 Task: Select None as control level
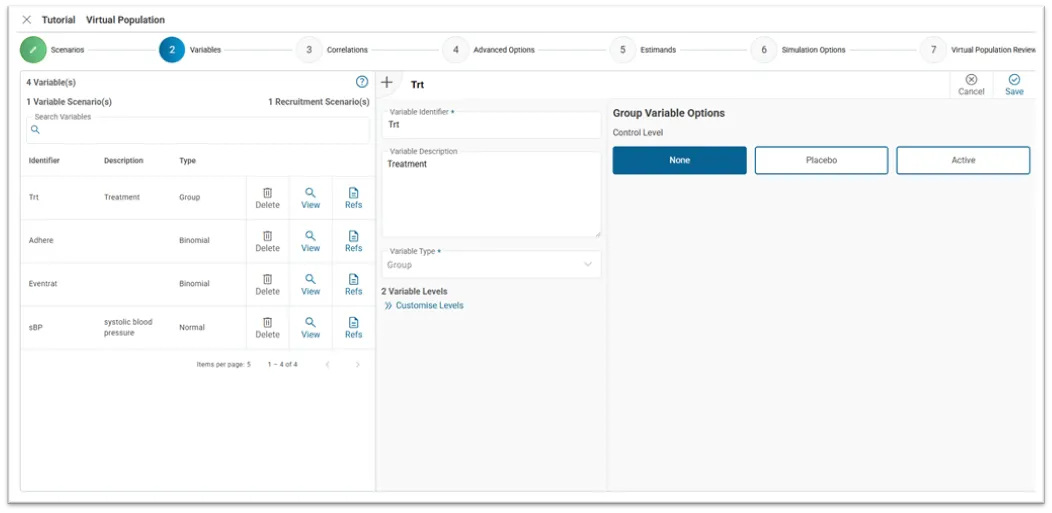679,160
